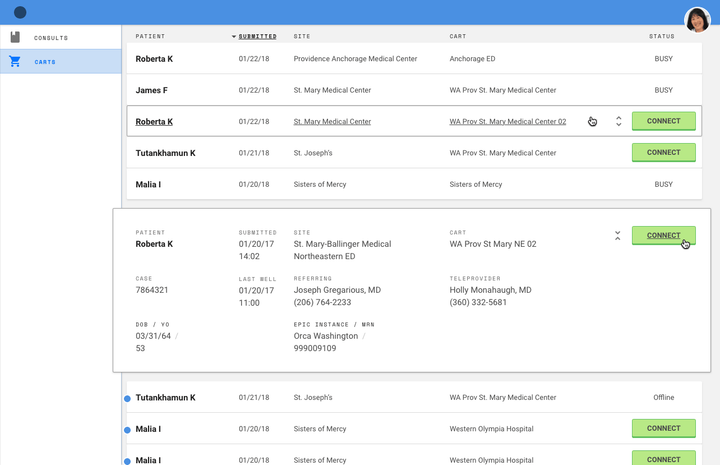The height and width of the screenshot is (465, 720).
Task: Click MRN value 999009109
Action: [315, 348]
